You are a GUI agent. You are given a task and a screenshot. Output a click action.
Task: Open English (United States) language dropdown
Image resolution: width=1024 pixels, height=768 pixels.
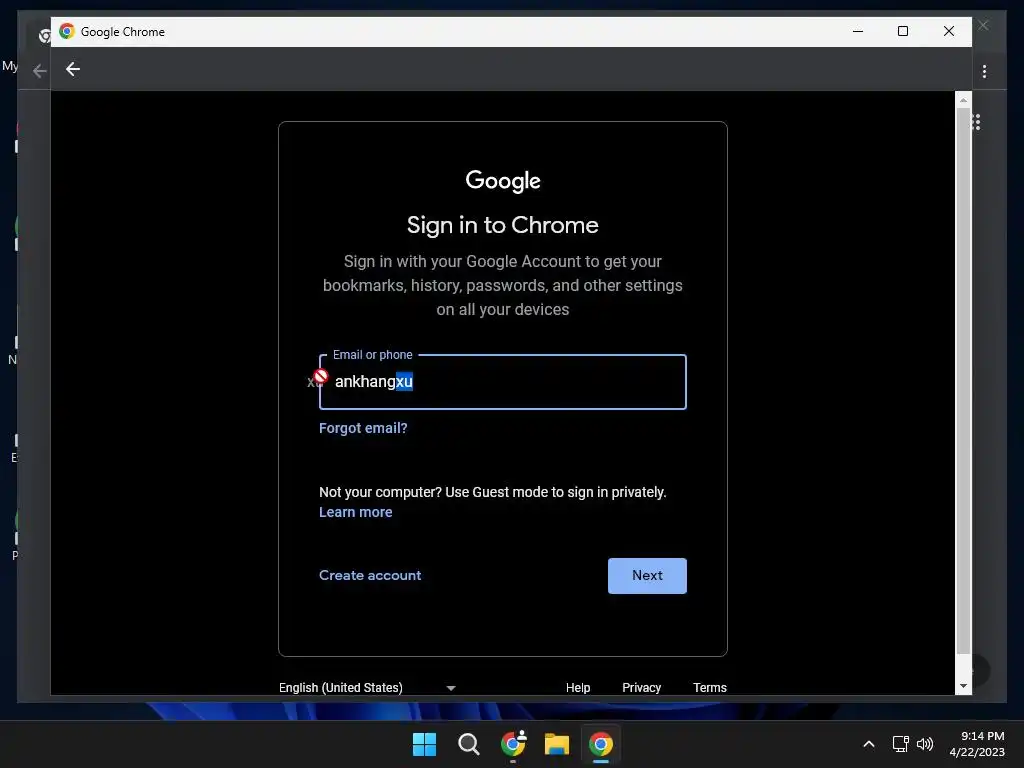[x=368, y=688]
